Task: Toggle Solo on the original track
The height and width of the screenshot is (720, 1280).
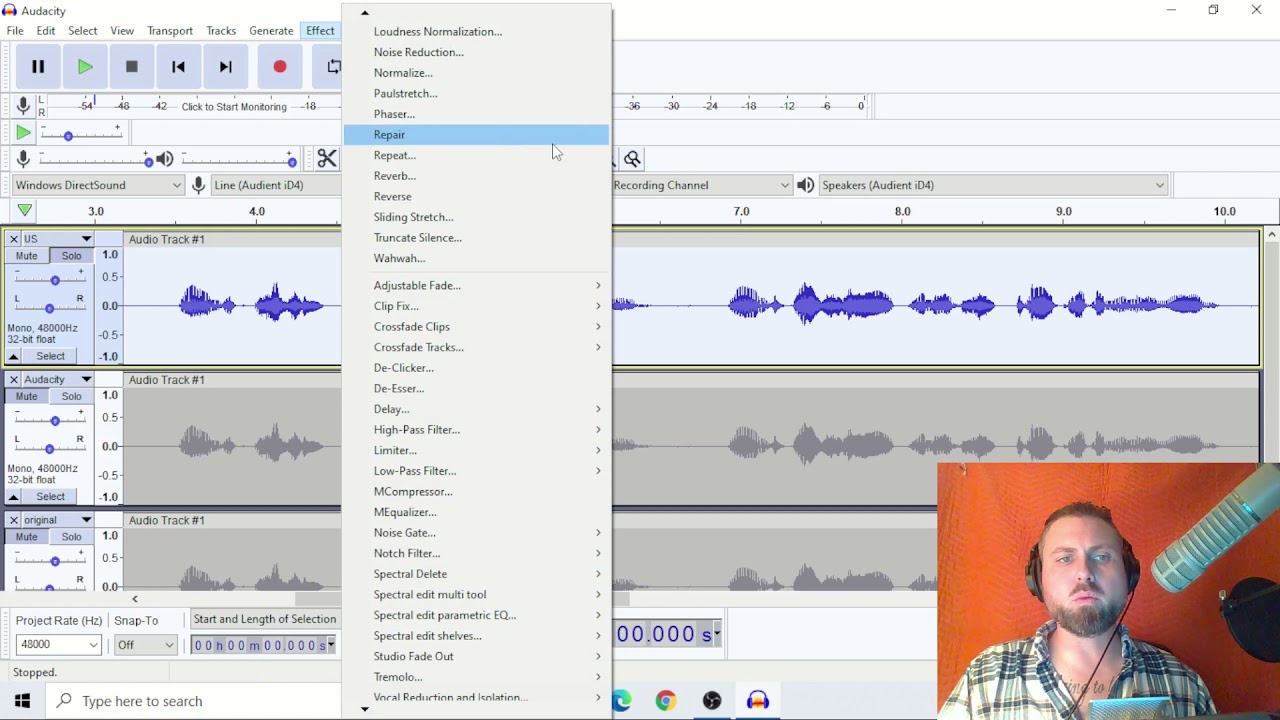Action: pyautogui.click(x=71, y=537)
